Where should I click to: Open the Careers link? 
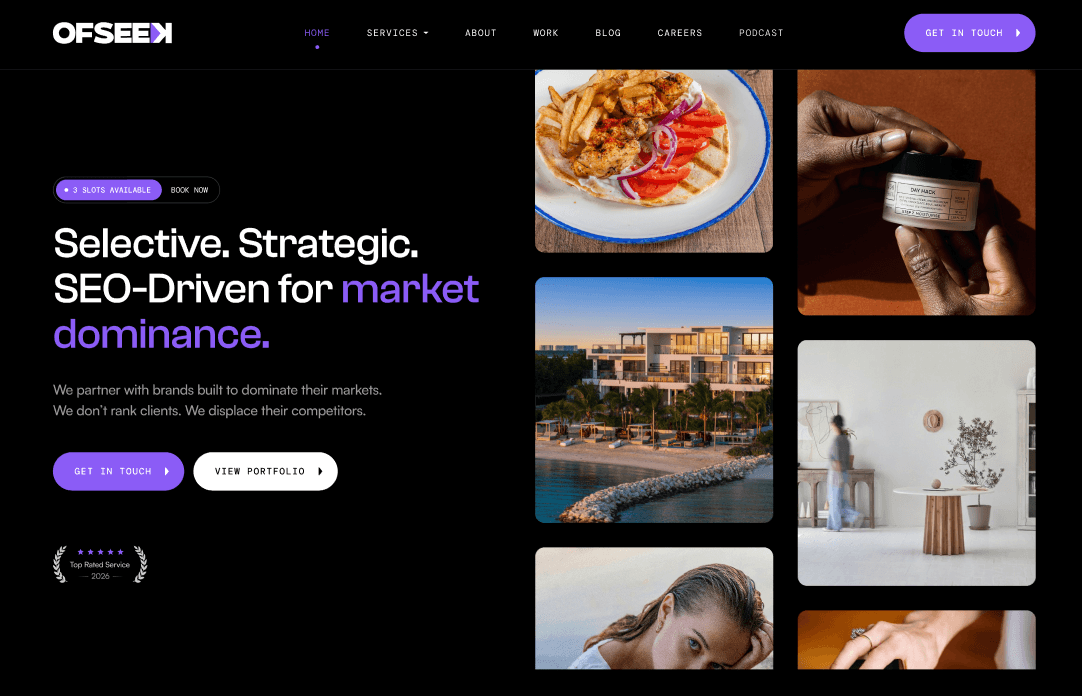680,32
